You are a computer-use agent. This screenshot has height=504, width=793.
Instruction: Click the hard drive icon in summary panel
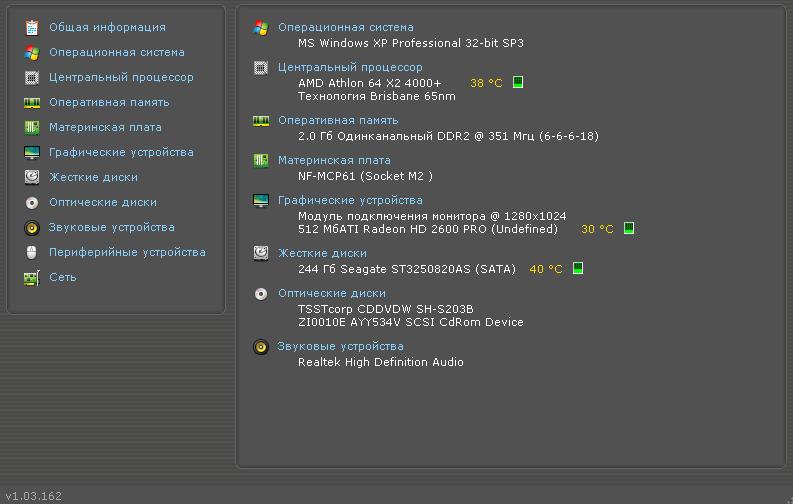coord(261,253)
